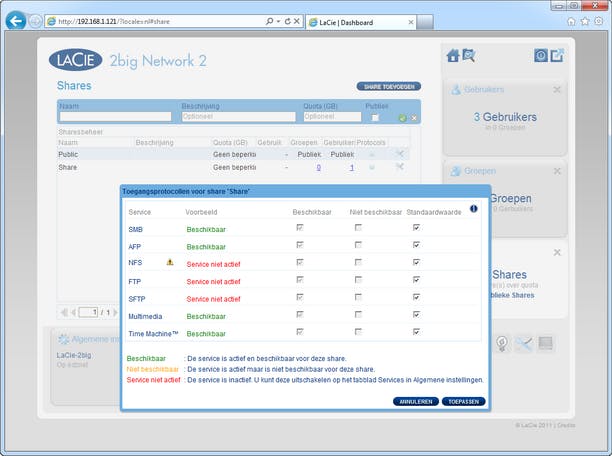
Task: Click the dashboard Home house icon
Action: 453,56
